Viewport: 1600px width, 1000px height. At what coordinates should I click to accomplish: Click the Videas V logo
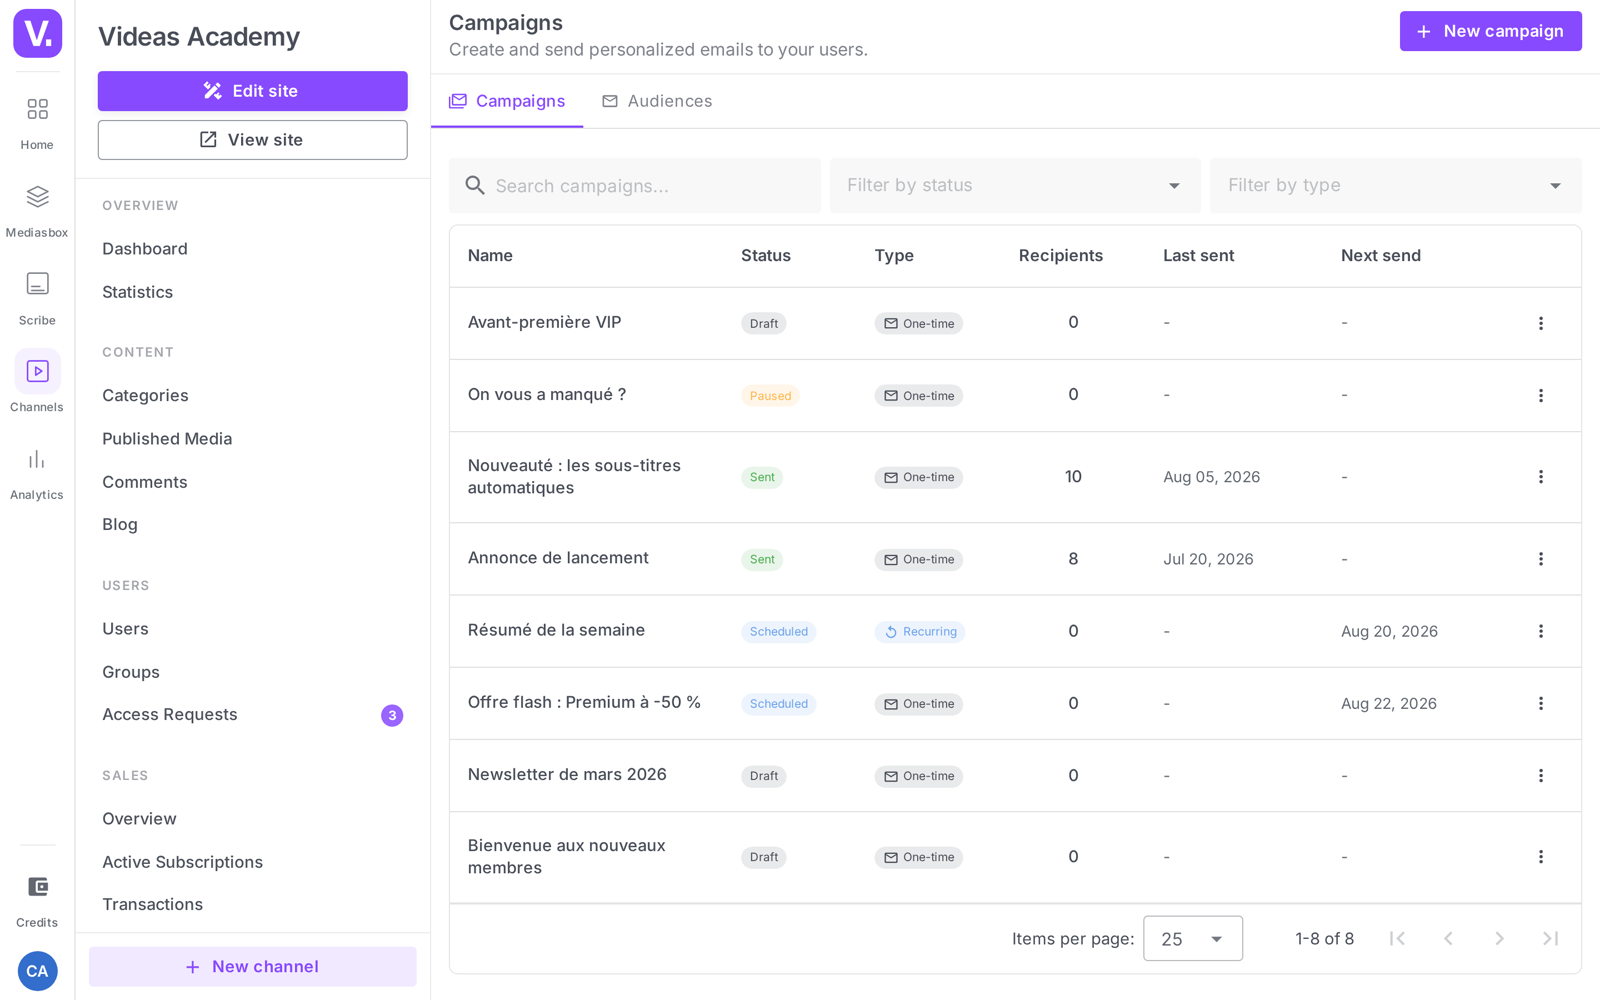(37, 33)
